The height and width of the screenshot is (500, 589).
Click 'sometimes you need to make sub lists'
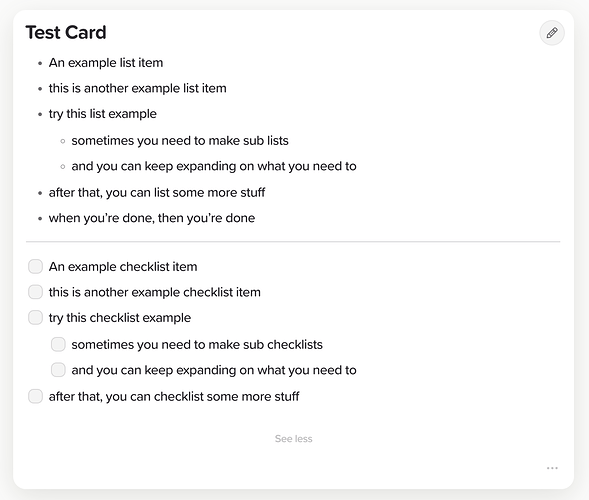(x=180, y=140)
